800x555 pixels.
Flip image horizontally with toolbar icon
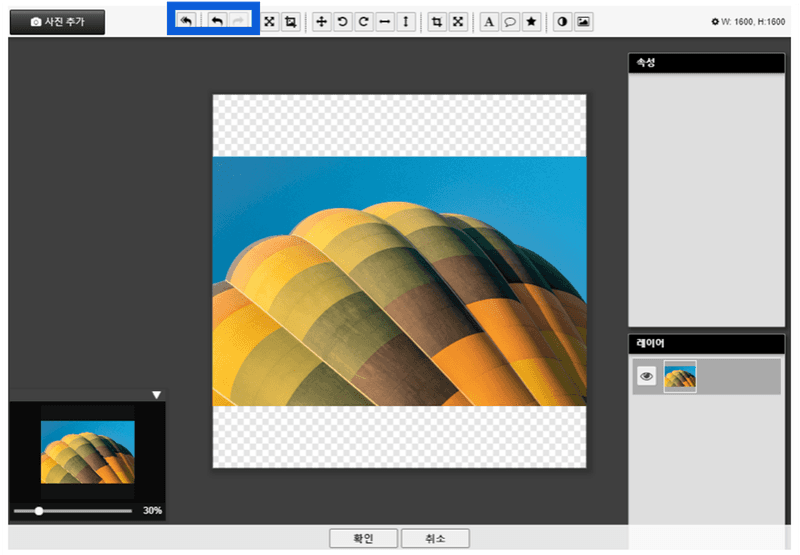(384, 21)
